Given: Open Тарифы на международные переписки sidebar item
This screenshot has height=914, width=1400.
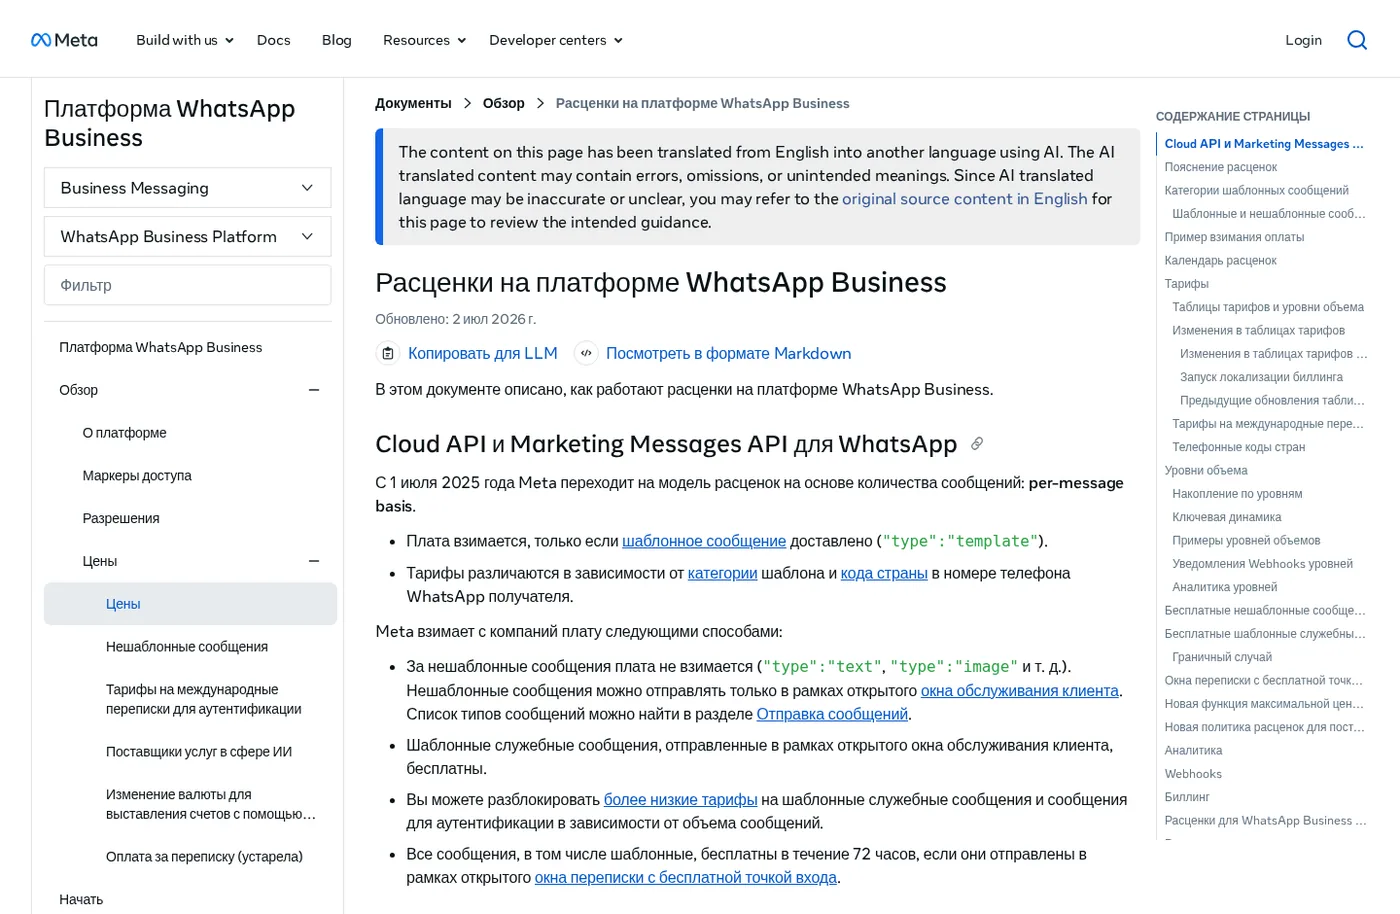Looking at the screenshot, I should click(x=204, y=699).
